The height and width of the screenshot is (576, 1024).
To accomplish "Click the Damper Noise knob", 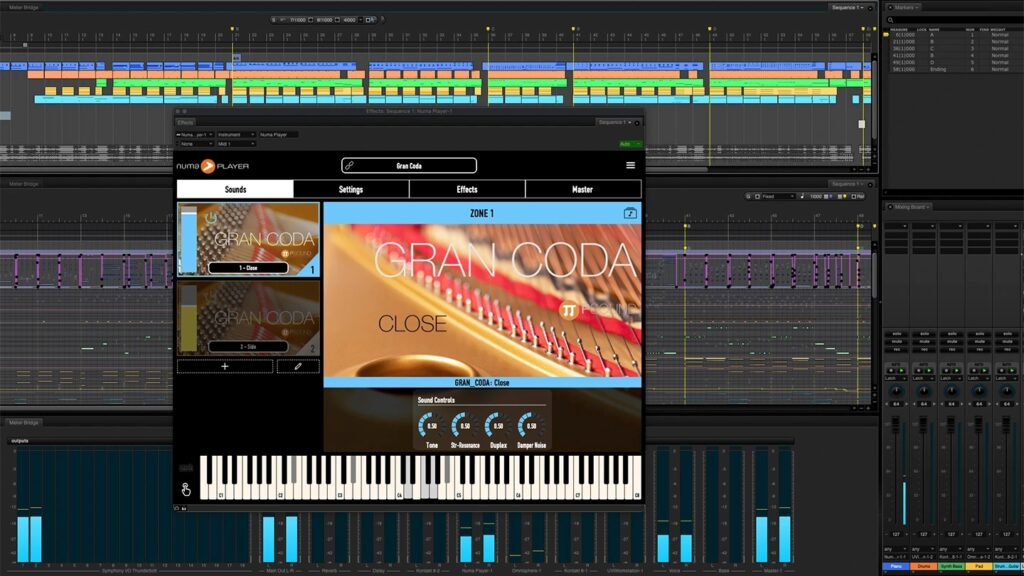I will coord(531,426).
